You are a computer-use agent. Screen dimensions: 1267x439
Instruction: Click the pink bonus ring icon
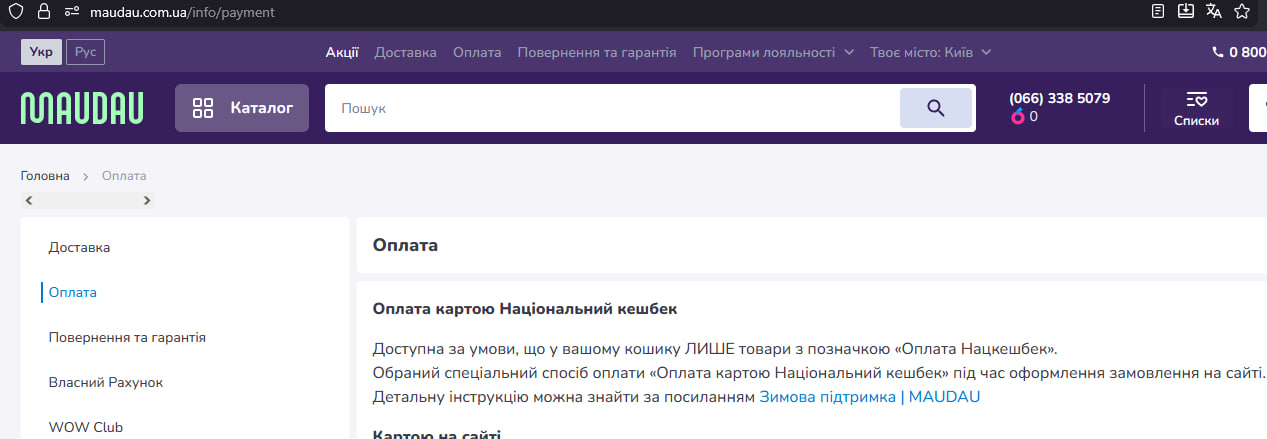(1018, 117)
